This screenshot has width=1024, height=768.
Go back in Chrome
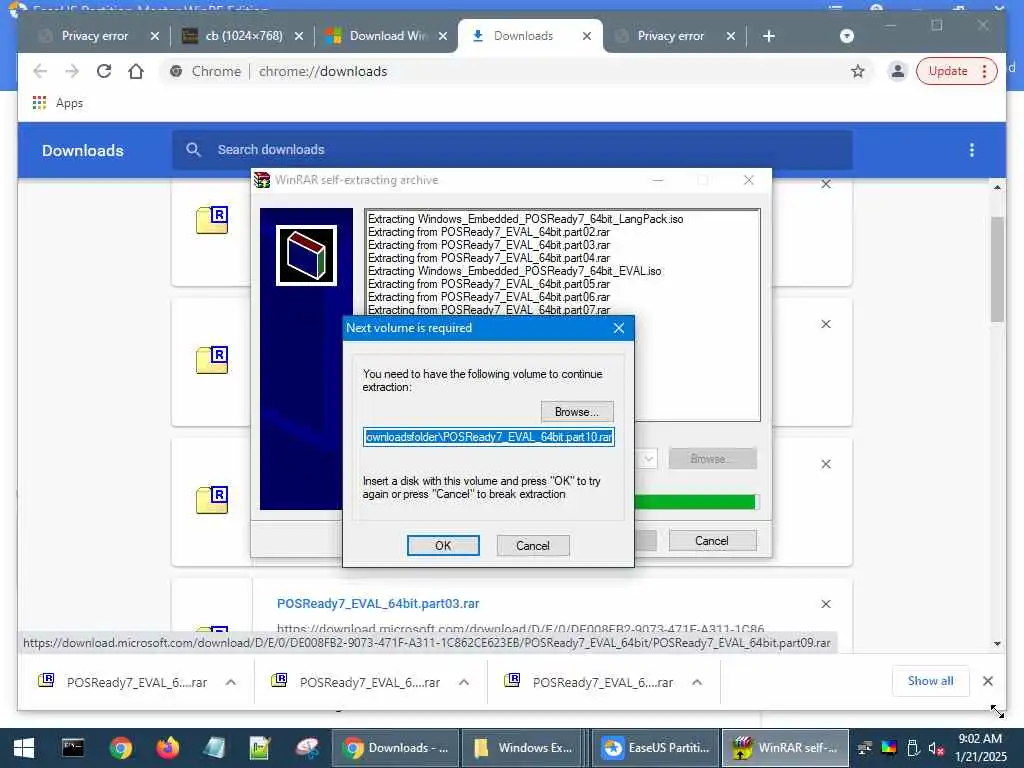[40, 71]
